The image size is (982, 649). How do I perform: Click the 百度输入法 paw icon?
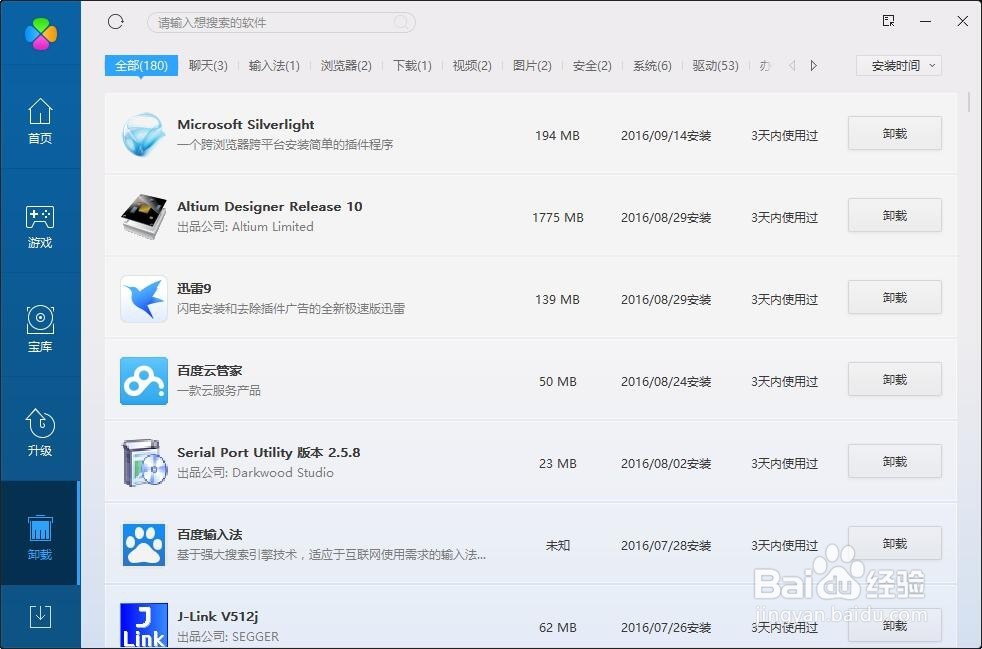click(x=143, y=545)
